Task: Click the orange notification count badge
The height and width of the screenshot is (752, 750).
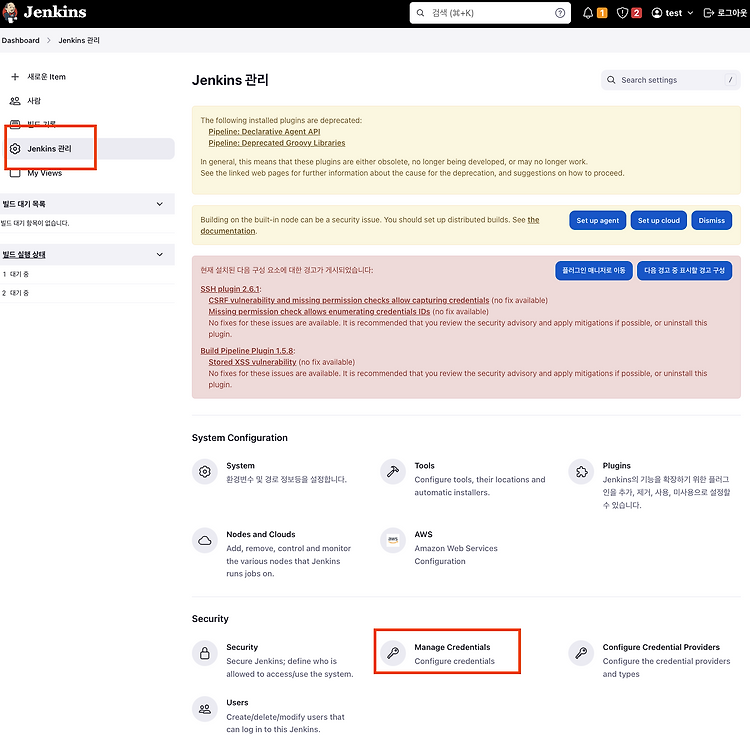Action: (602, 13)
